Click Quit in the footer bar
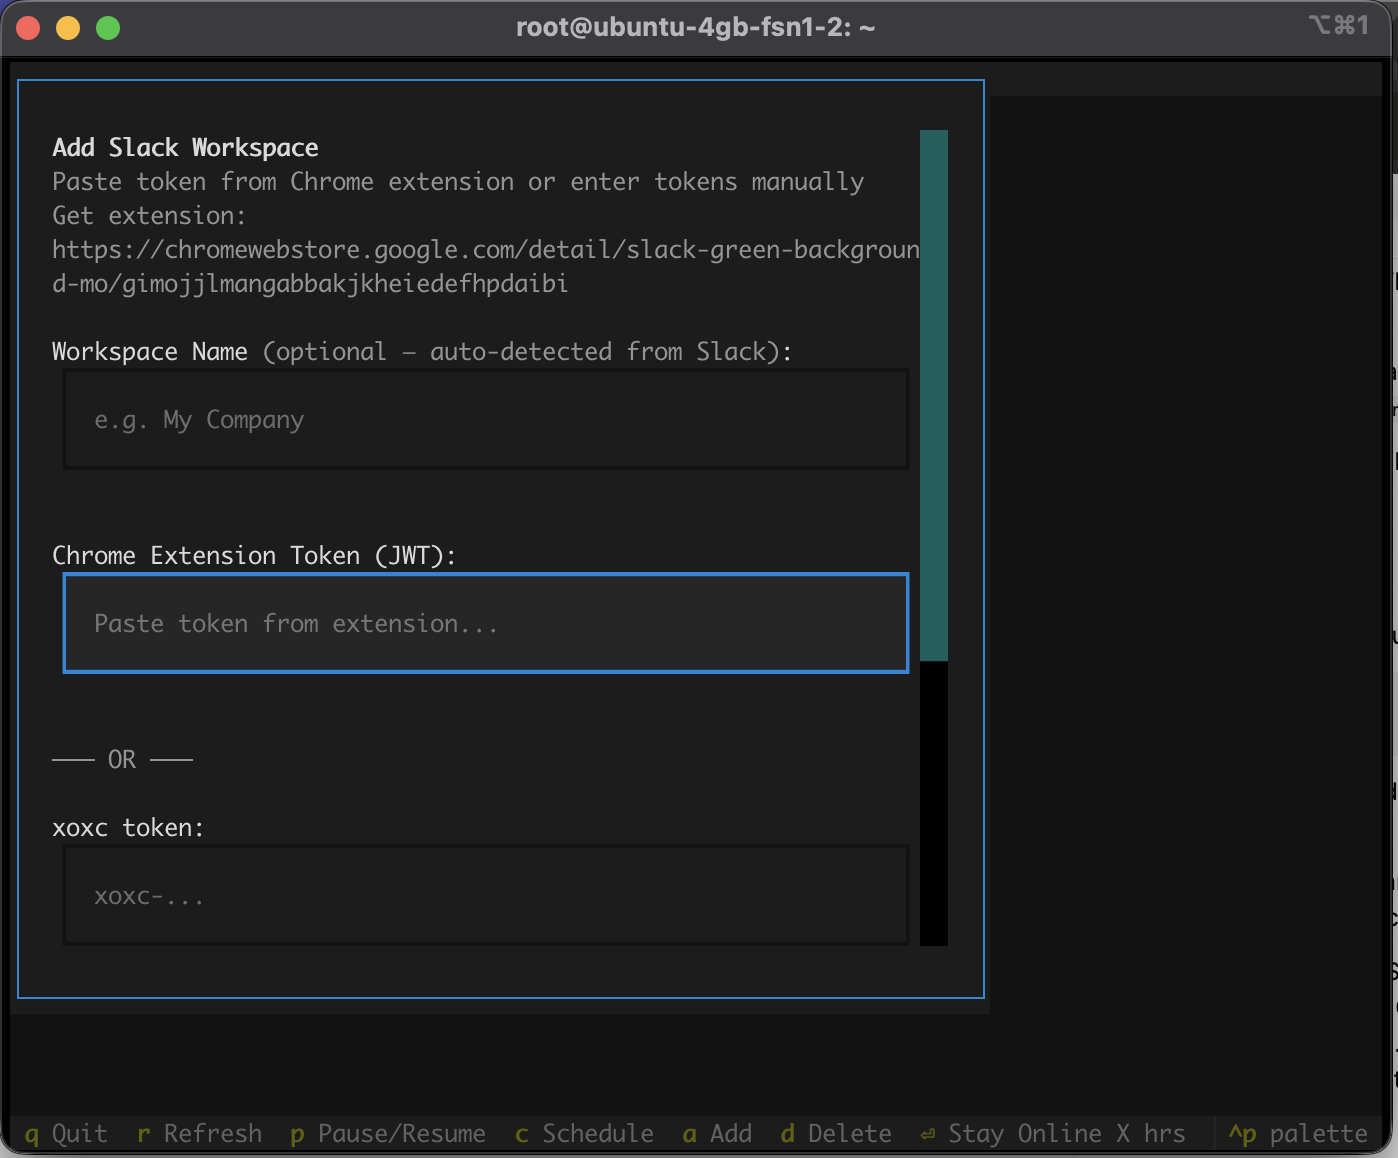This screenshot has width=1398, height=1158. pyautogui.click(x=66, y=1134)
